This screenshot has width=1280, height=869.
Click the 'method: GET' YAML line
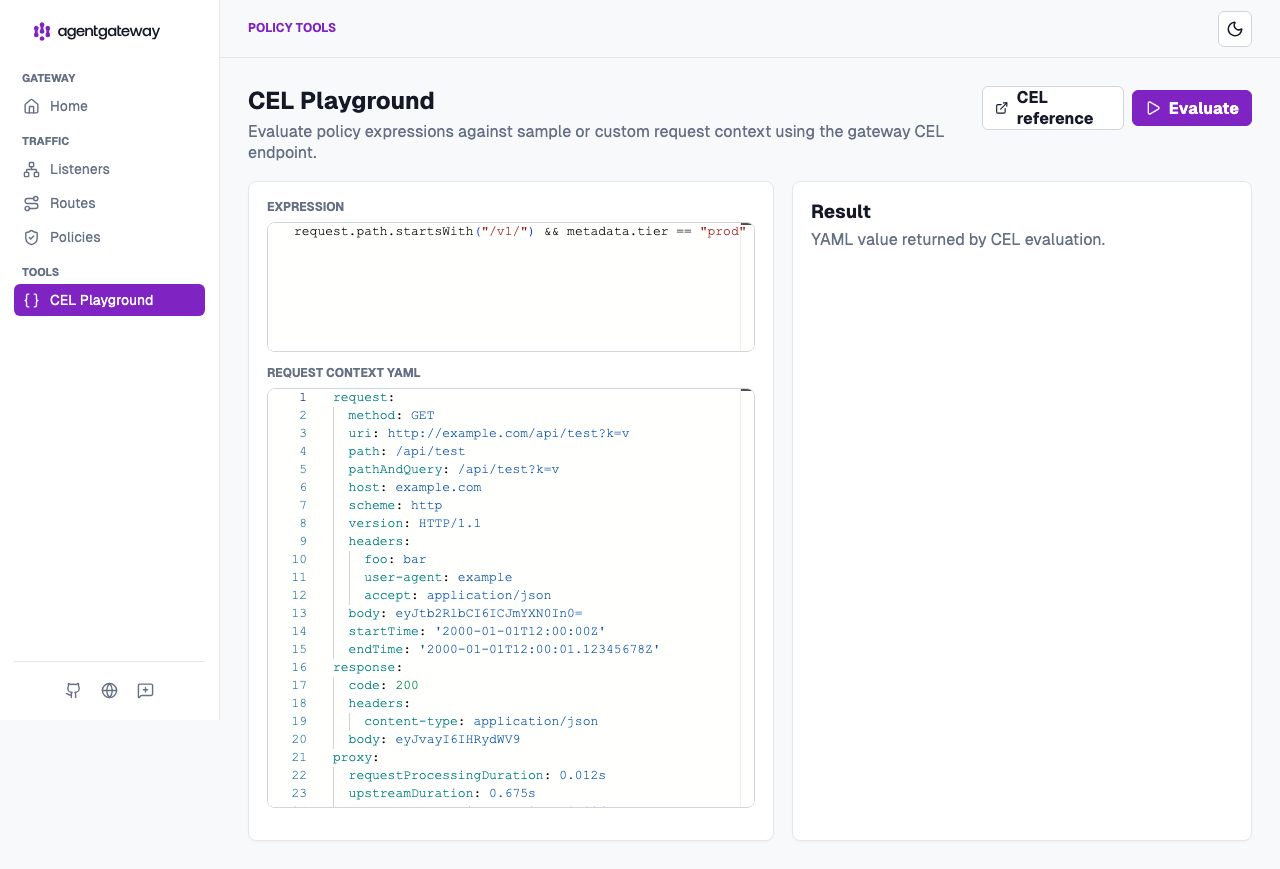click(391, 415)
